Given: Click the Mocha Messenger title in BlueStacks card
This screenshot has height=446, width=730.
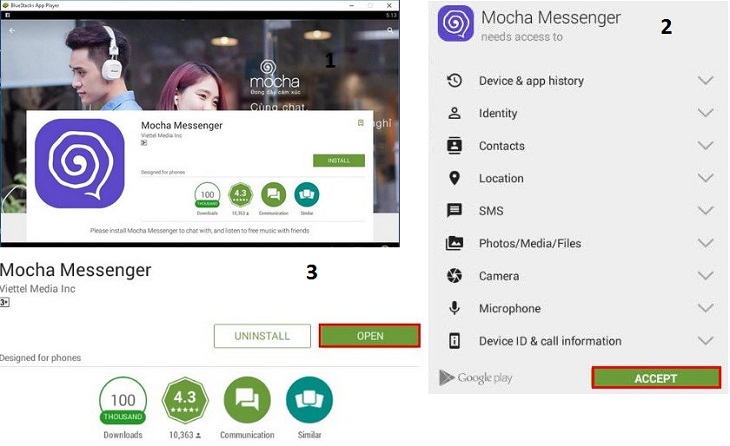Looking at the screenshot, I should (x=182, y=125).
